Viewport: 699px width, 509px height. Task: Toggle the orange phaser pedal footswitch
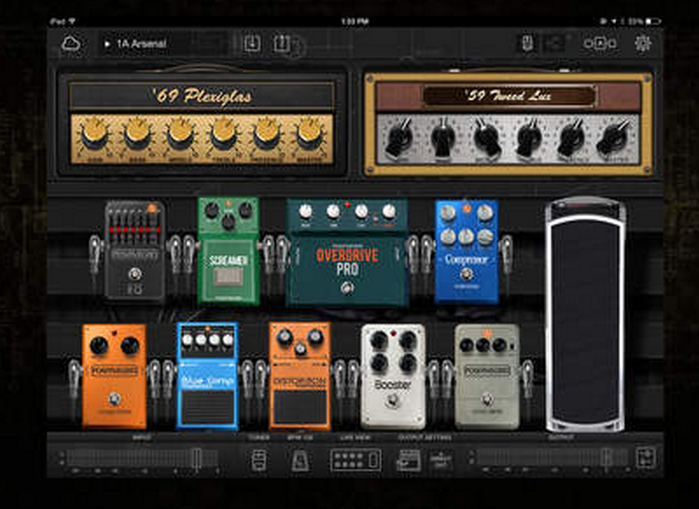pyautogui.click(x=115, y=399)
